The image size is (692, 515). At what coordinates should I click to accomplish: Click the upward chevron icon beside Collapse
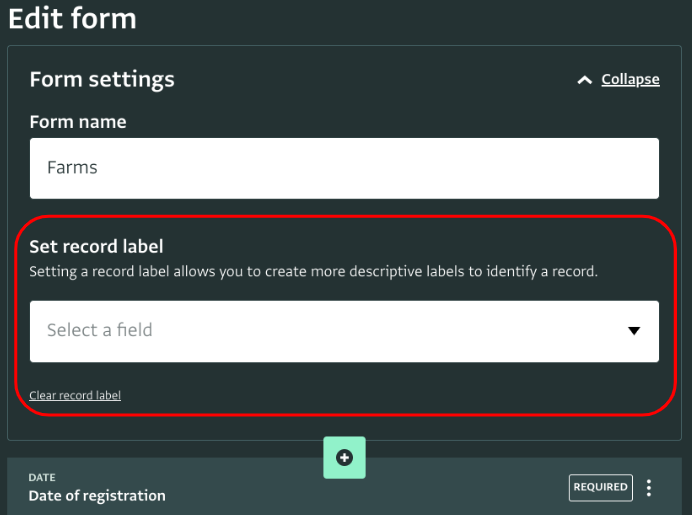[585, 80]
